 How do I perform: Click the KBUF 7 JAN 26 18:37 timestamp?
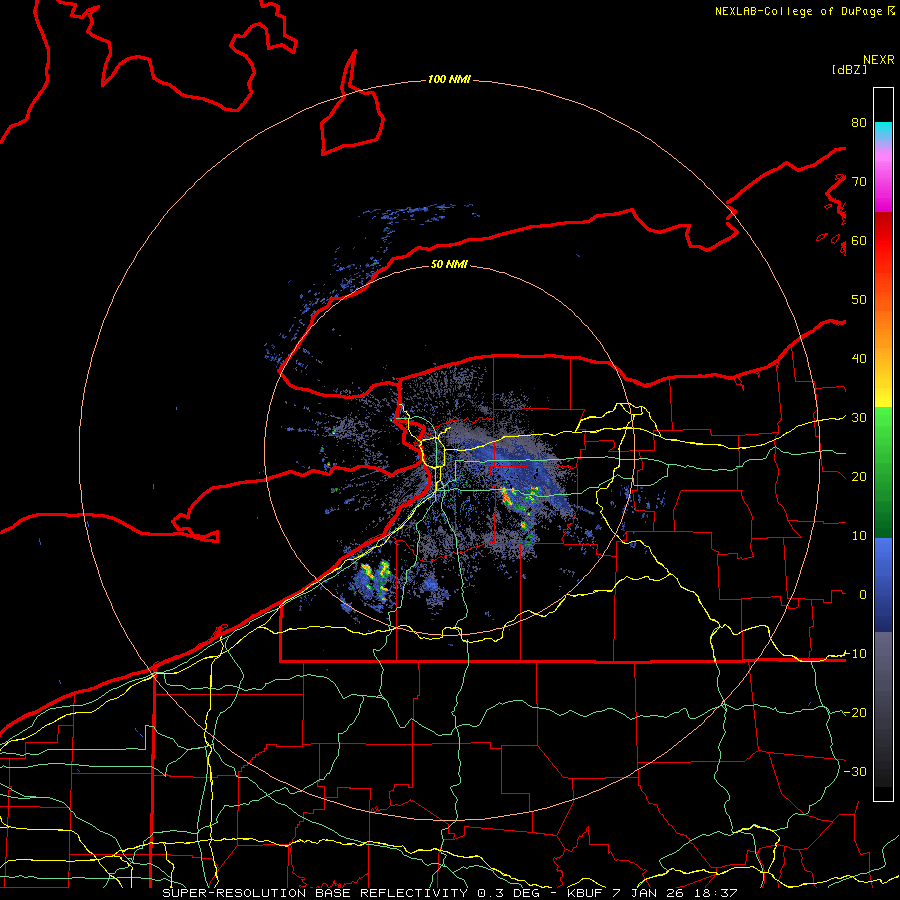tap(652, 893)
